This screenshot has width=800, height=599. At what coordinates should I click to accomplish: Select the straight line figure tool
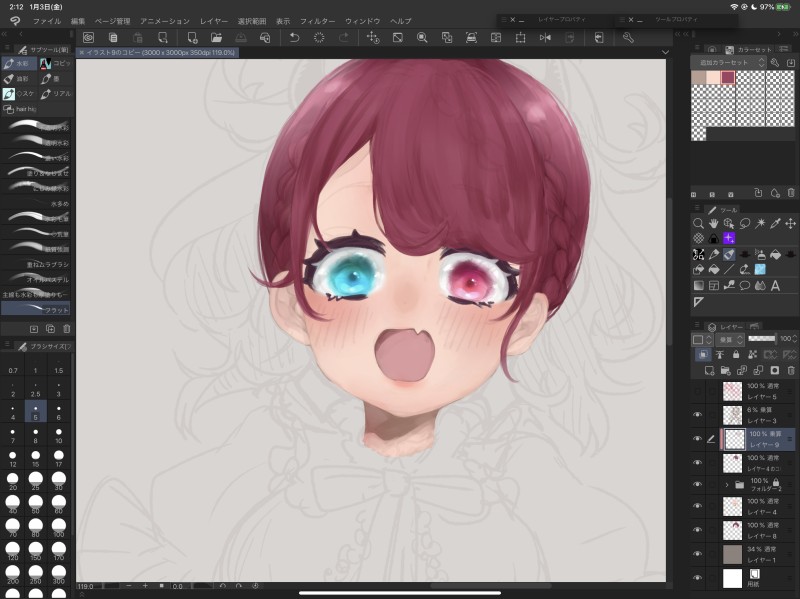coord(729,269)
